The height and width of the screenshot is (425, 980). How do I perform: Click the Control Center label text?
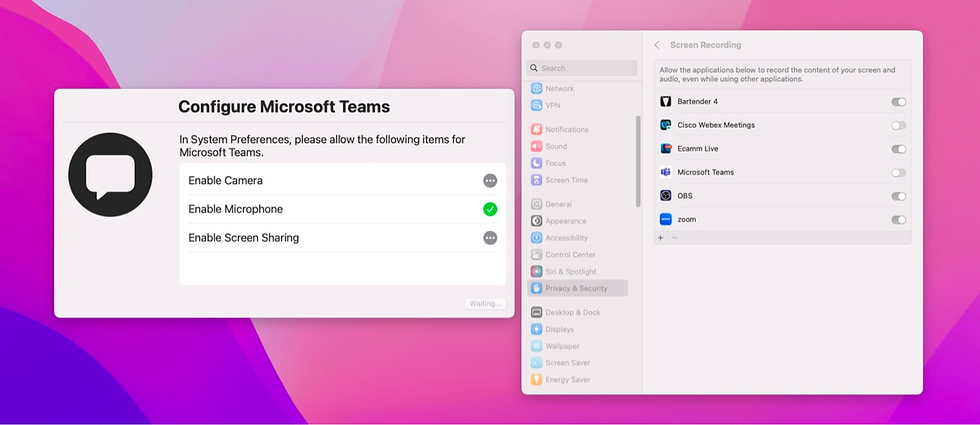571,254
